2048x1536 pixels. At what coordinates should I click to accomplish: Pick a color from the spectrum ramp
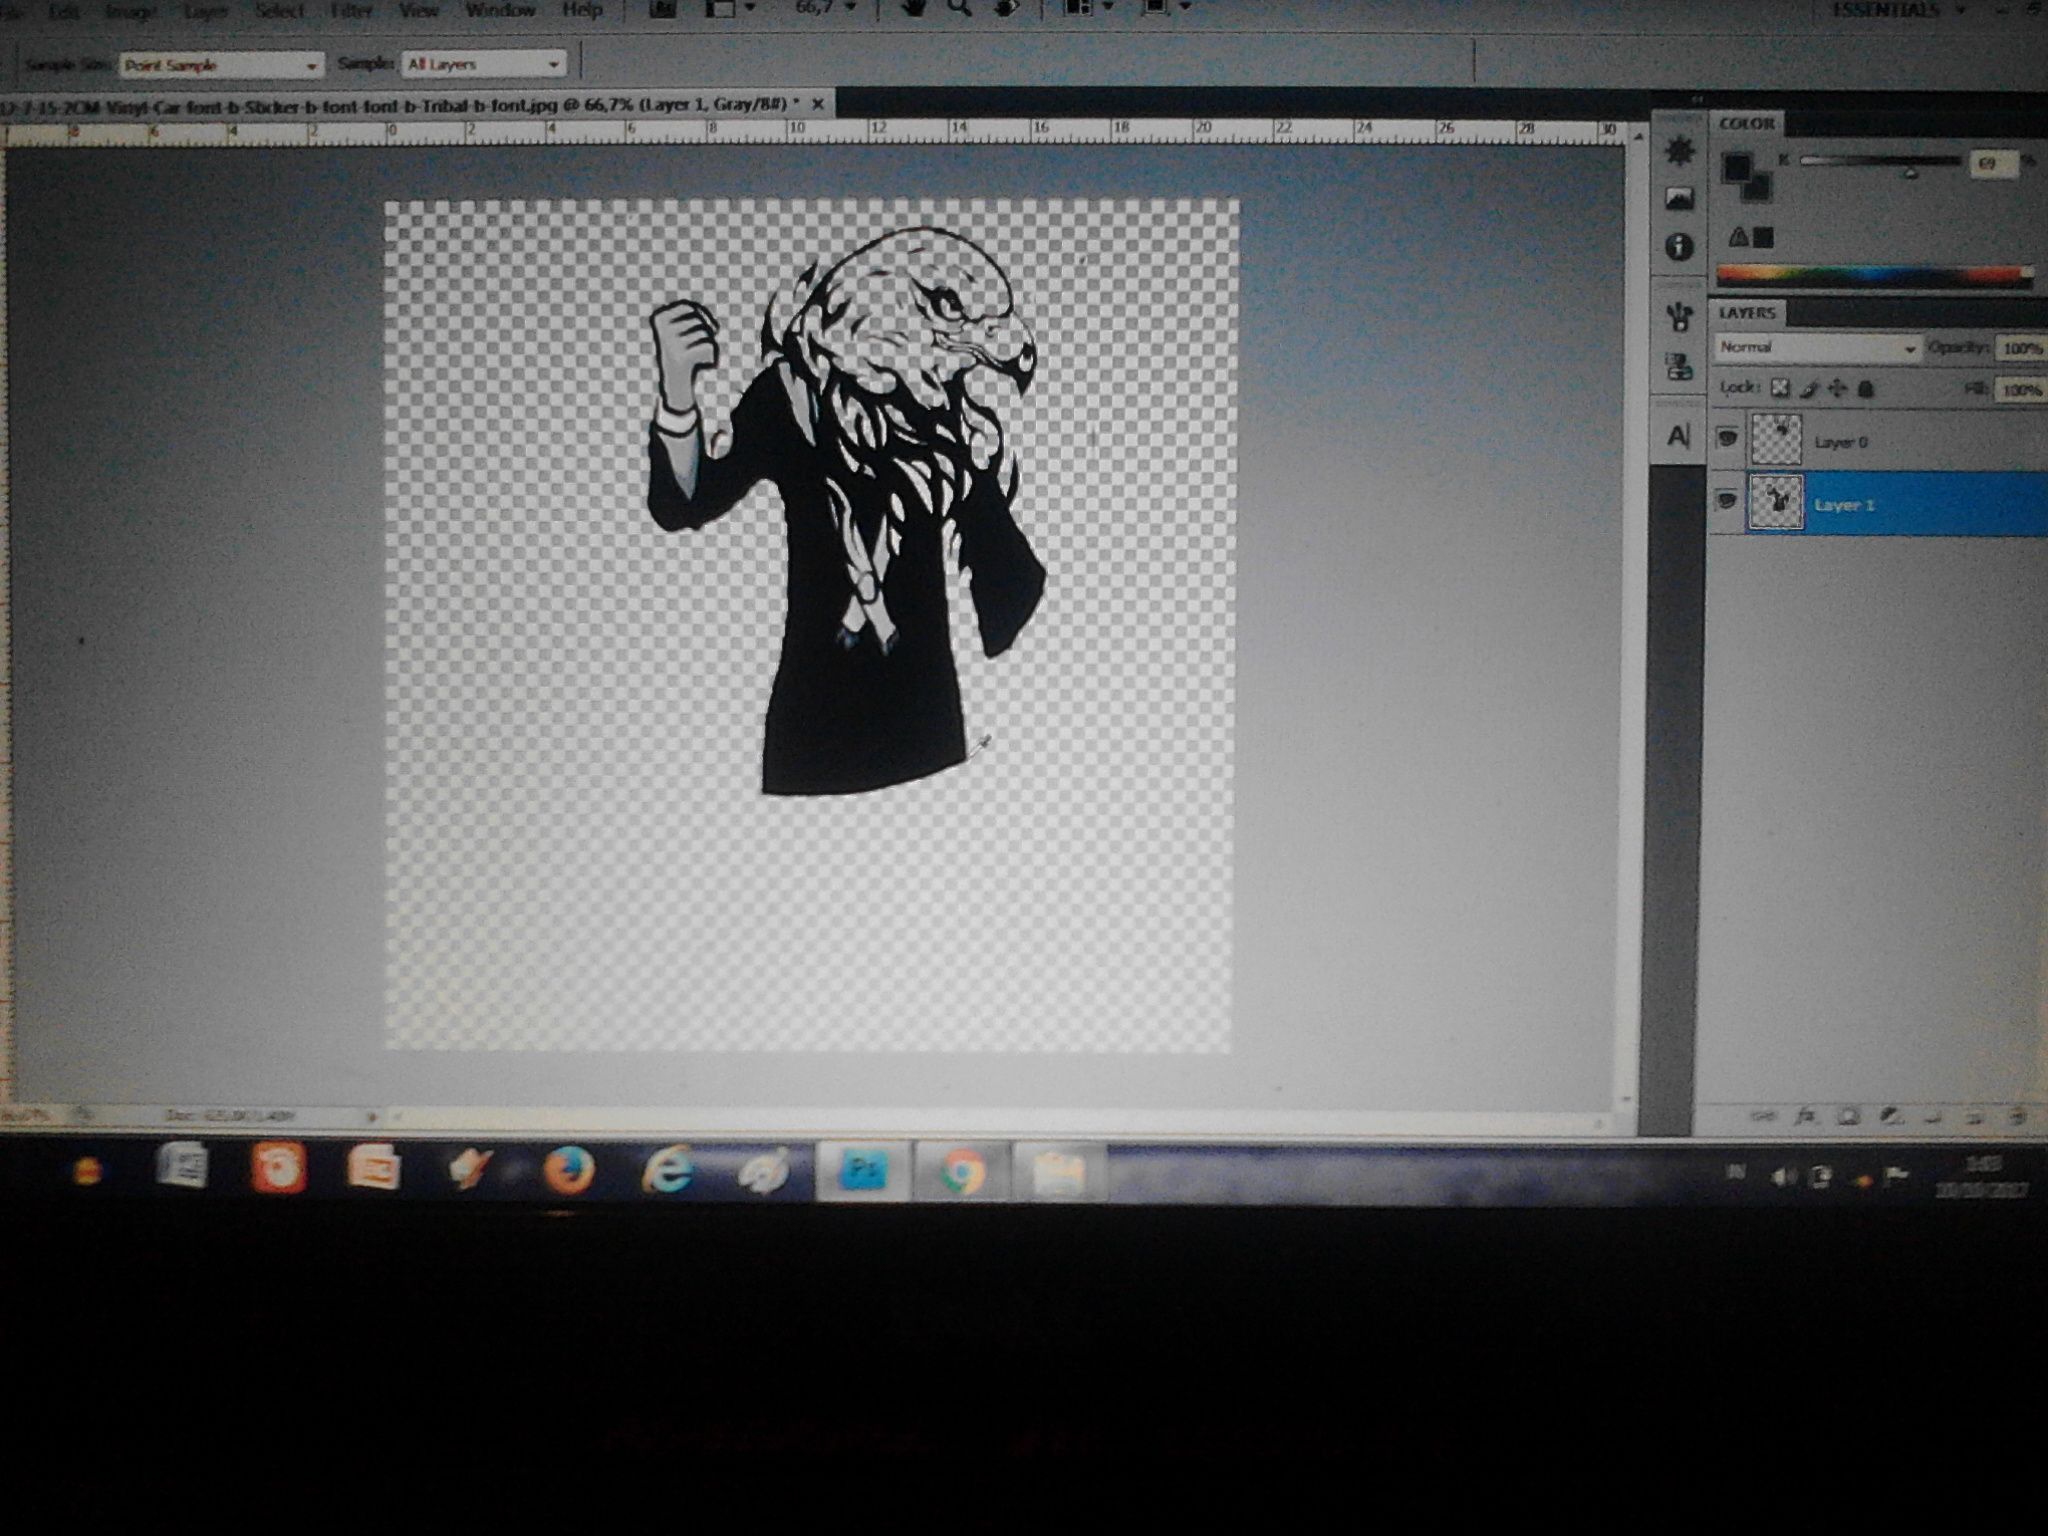(1874, 277)
